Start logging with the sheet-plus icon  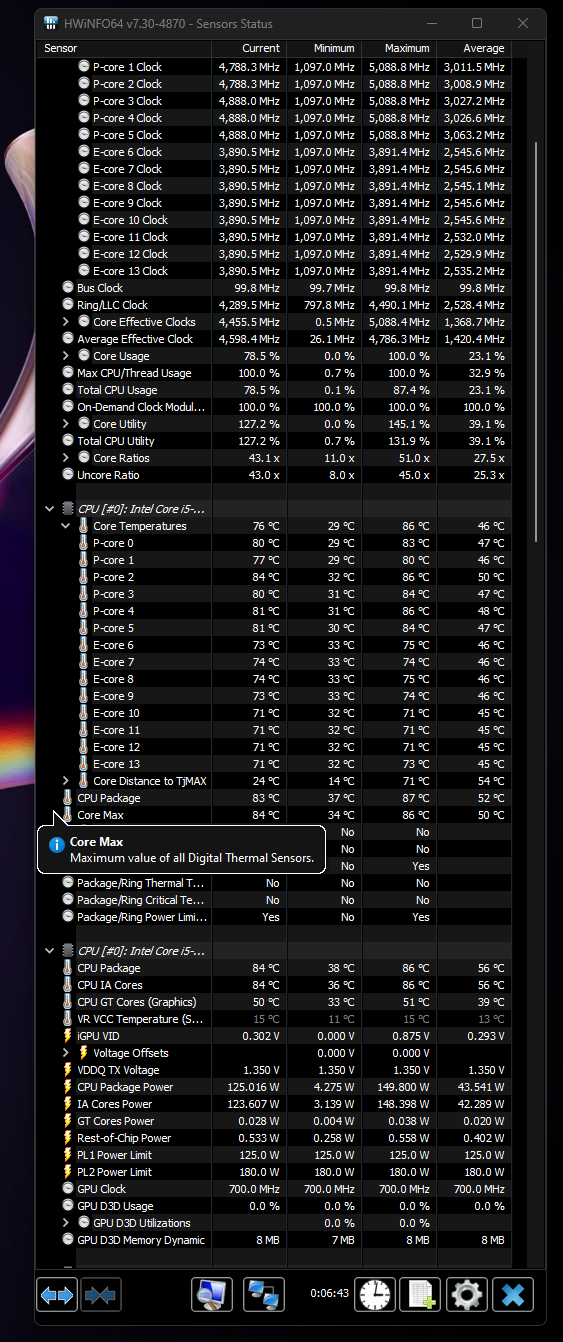click(x=420, y=1294)
